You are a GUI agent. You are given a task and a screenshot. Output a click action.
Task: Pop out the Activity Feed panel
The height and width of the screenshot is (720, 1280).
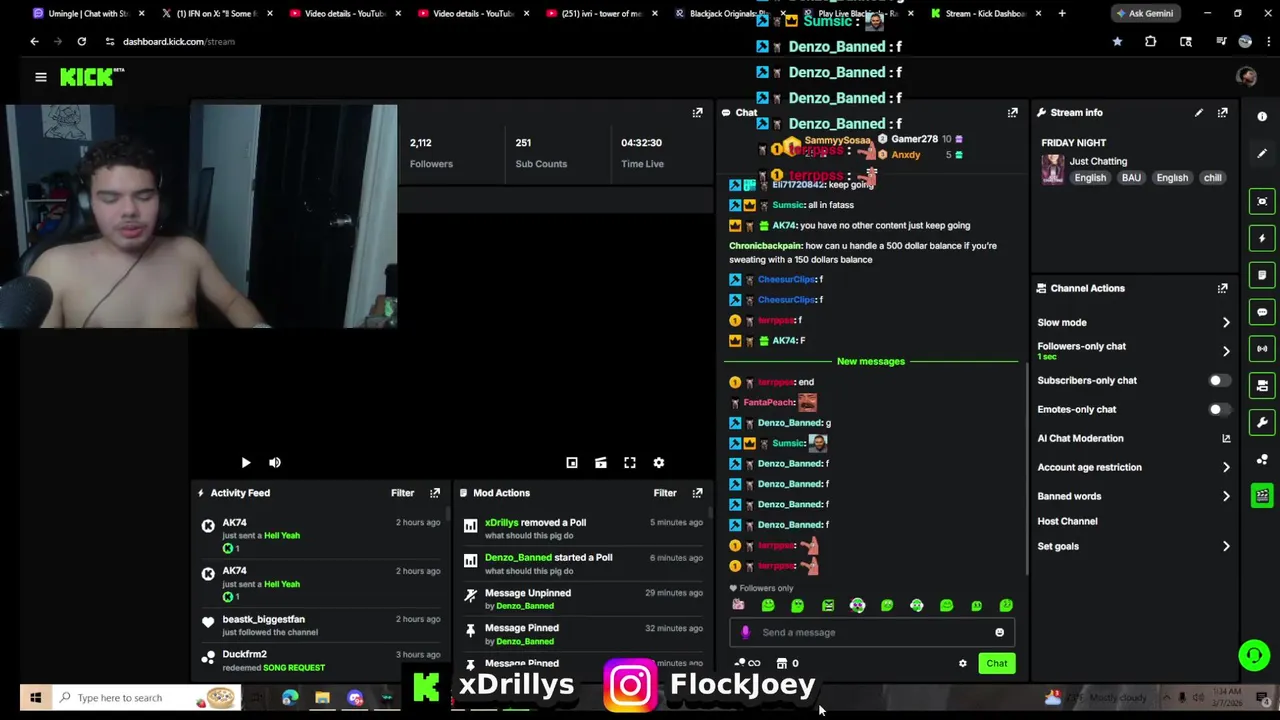435,493
